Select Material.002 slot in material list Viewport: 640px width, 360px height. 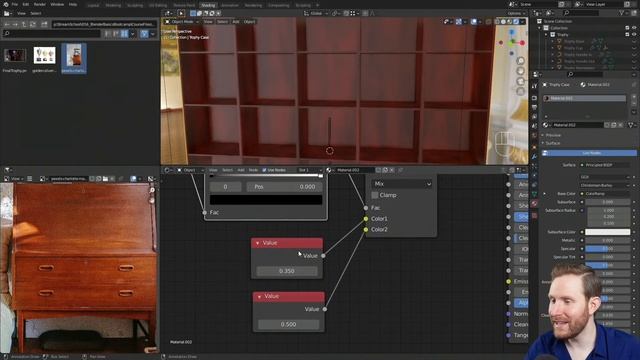point(584,98)
